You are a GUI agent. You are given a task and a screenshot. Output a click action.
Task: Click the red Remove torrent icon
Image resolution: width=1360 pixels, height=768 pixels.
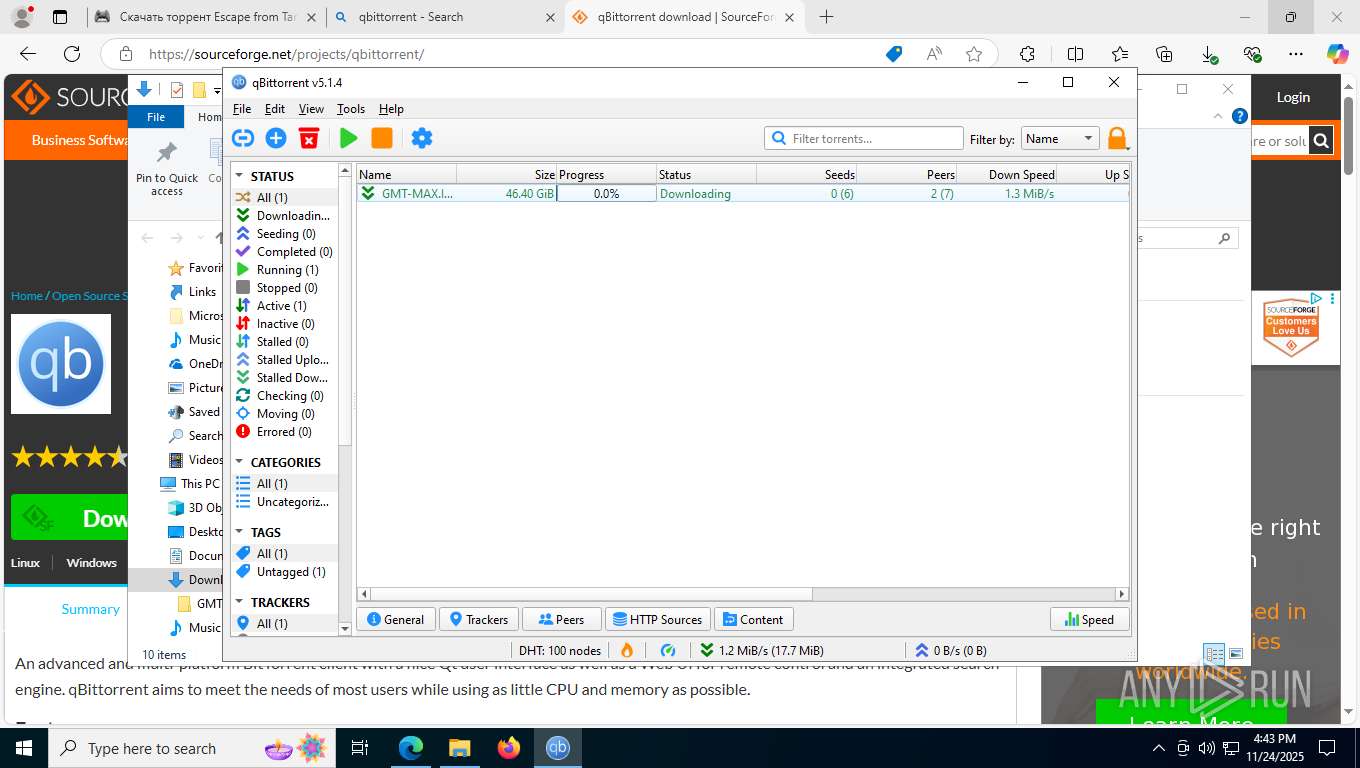click(309, 138)
